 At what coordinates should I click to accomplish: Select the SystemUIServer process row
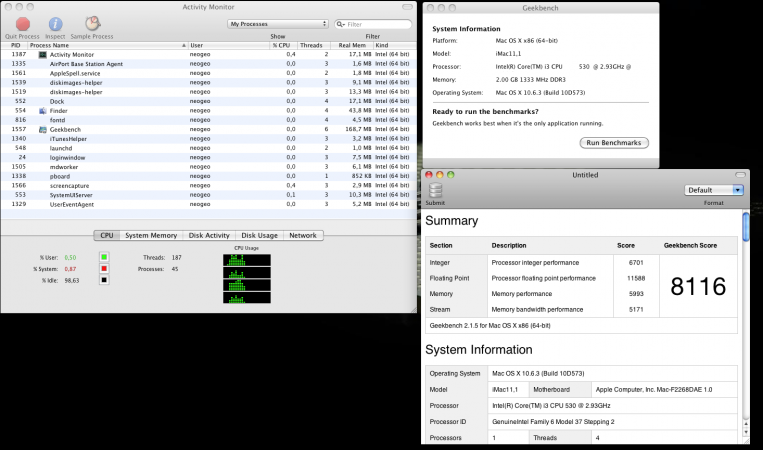tap(208, 195)
